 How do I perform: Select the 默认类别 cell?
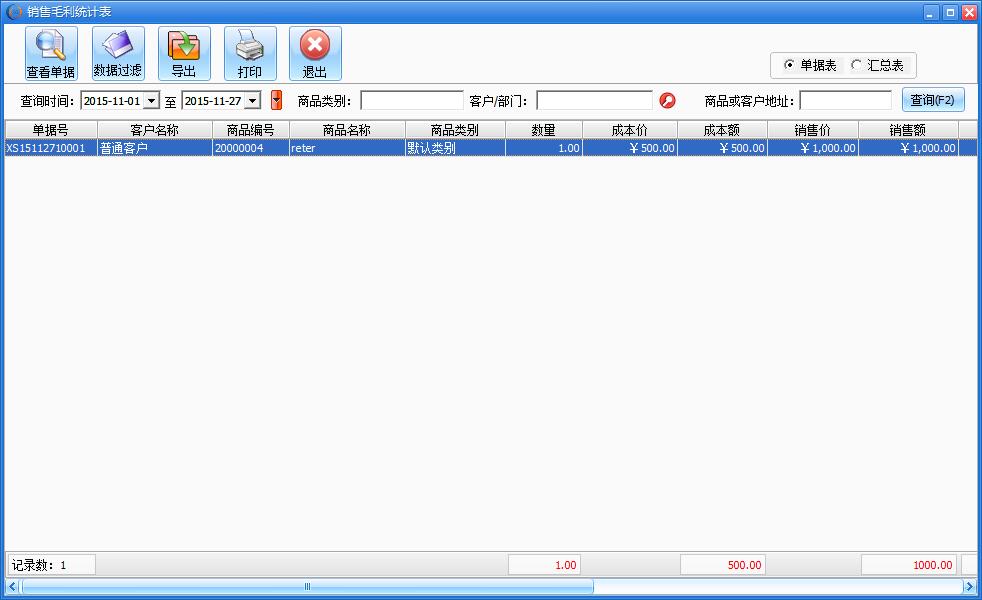coord(455,148)
